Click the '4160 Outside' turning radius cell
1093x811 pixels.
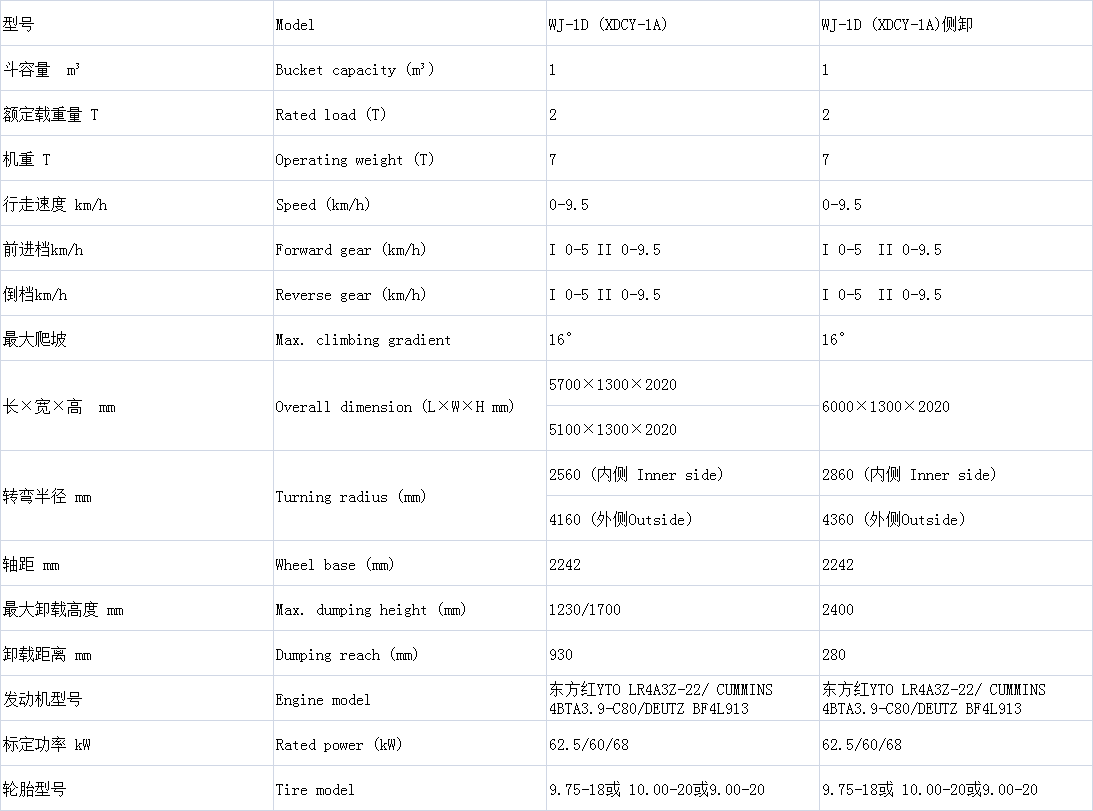tap(620, 520)
